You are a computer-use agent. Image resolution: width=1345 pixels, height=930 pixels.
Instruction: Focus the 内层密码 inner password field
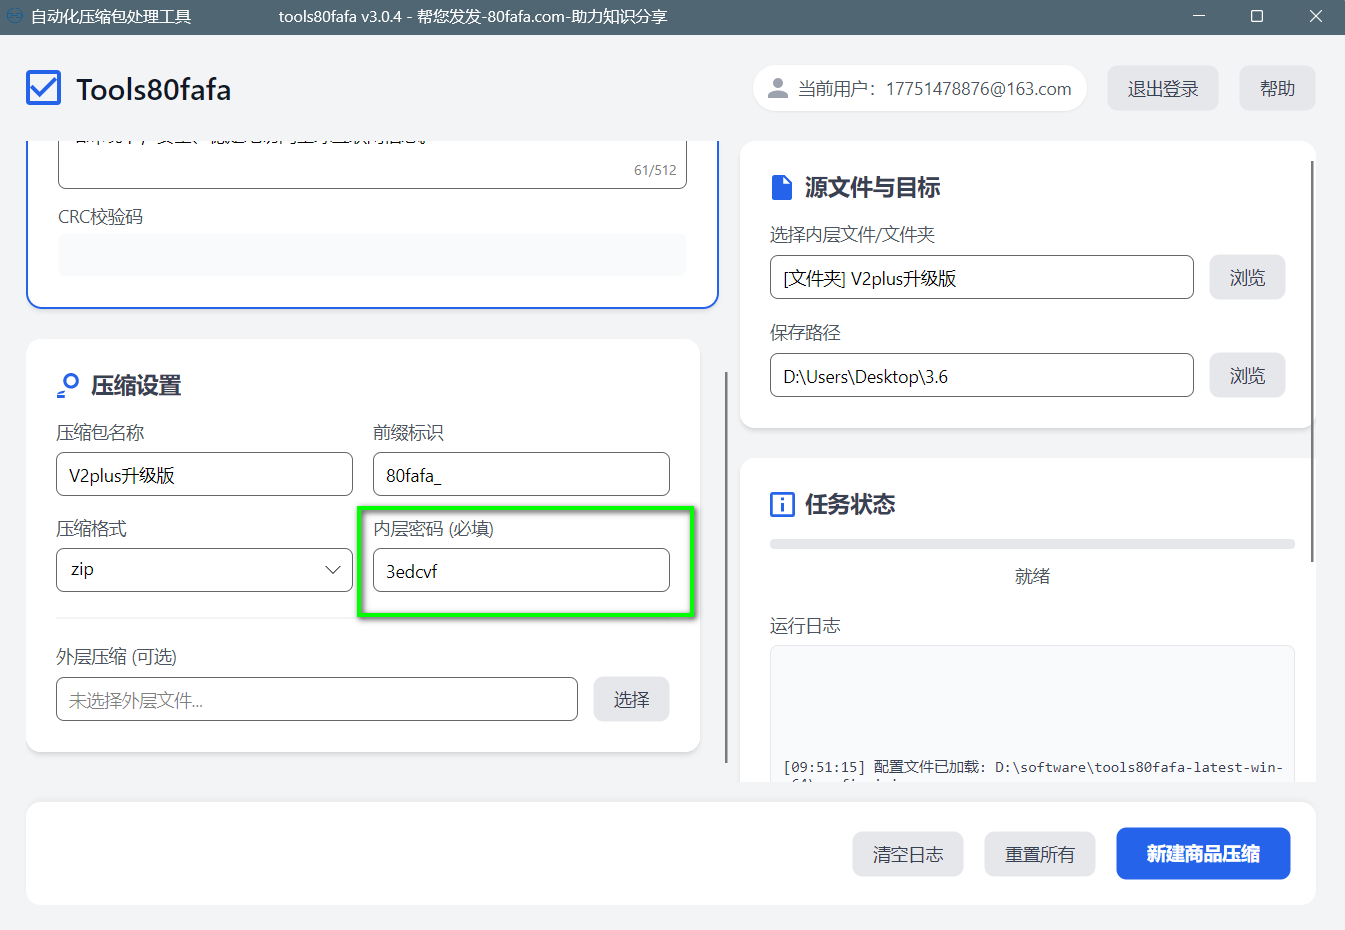click(520, 571)
